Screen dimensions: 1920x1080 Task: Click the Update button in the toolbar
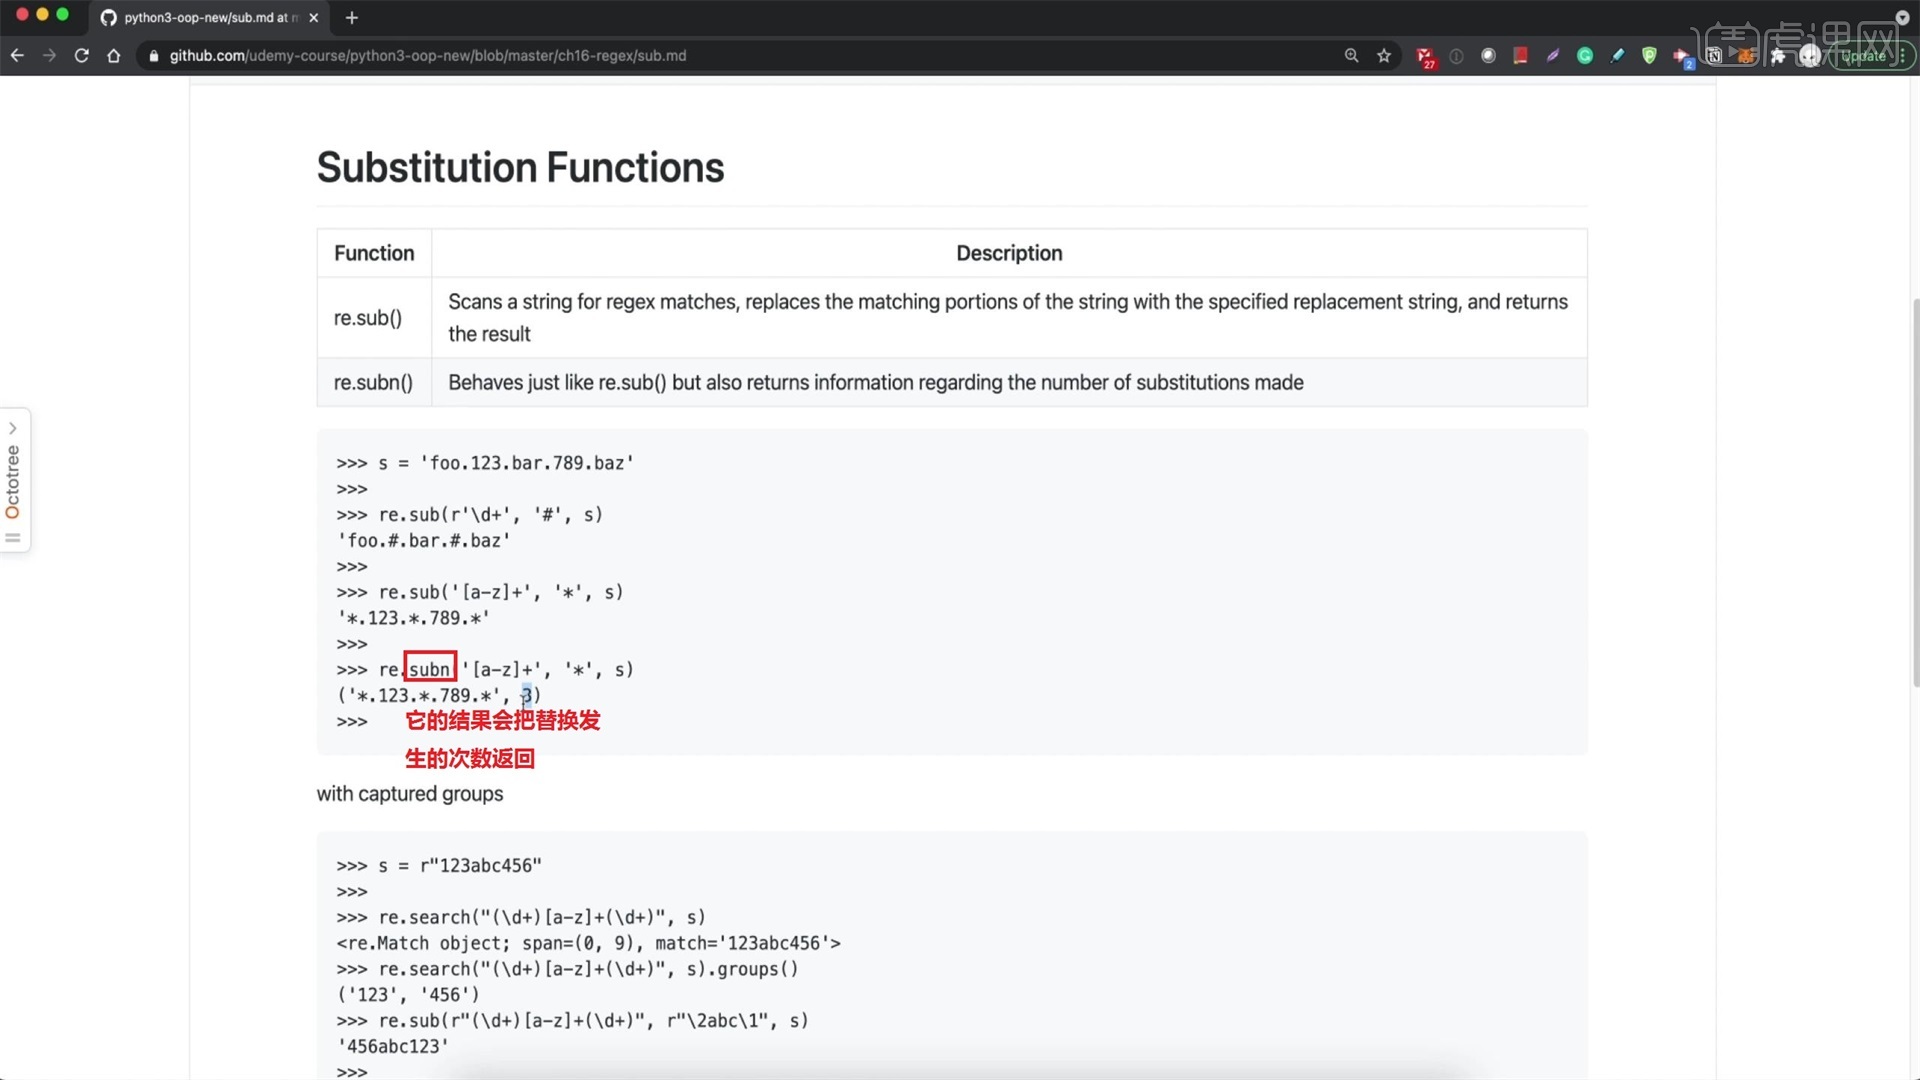click(1864, 56)
